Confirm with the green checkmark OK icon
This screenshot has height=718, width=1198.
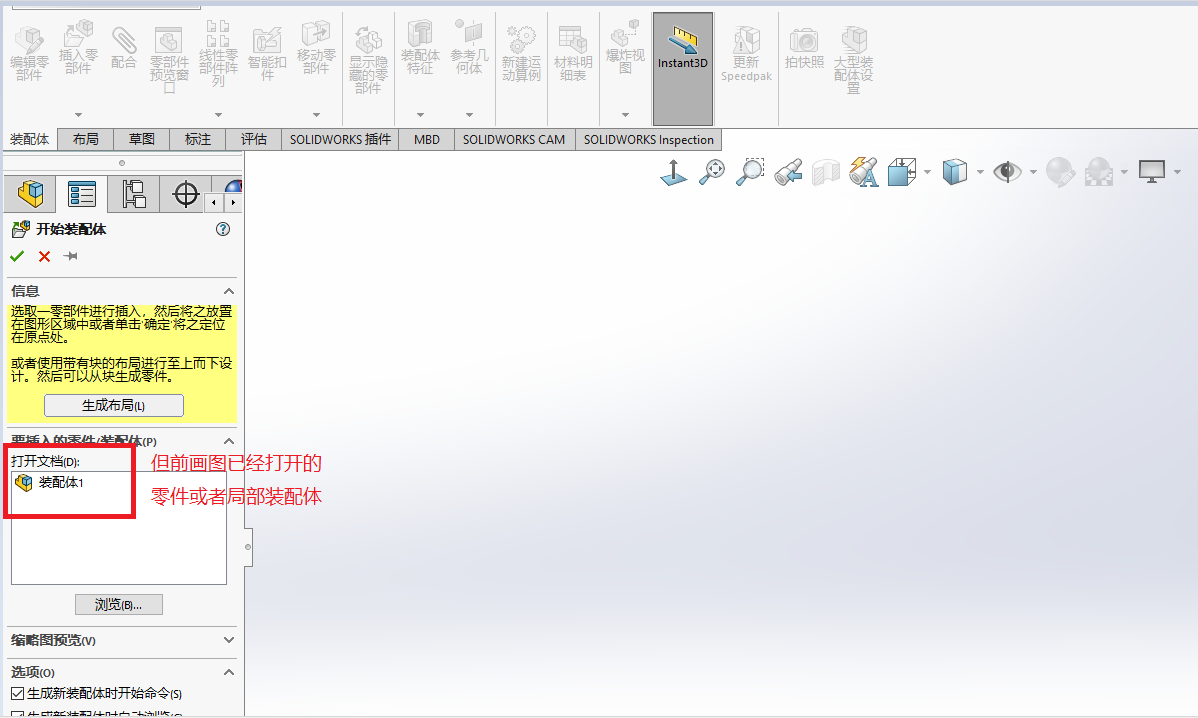coord(17,256)
